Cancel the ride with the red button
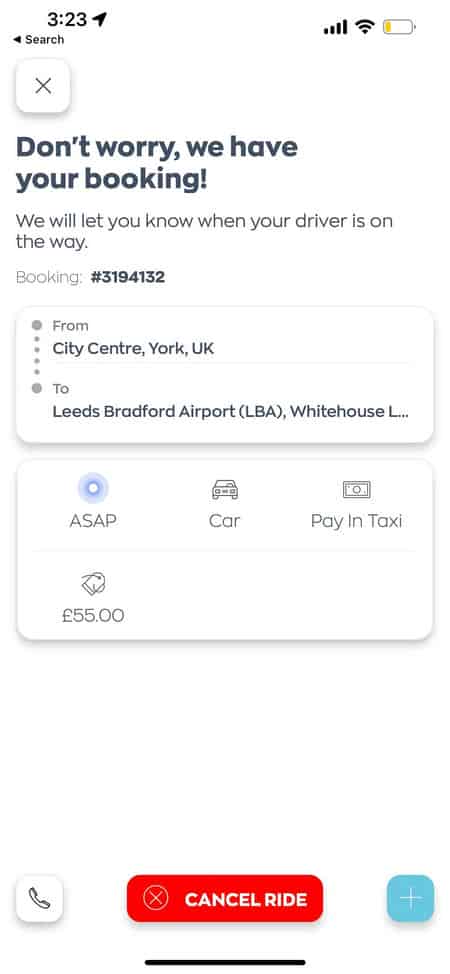The image size is (450, 974). 225,898
